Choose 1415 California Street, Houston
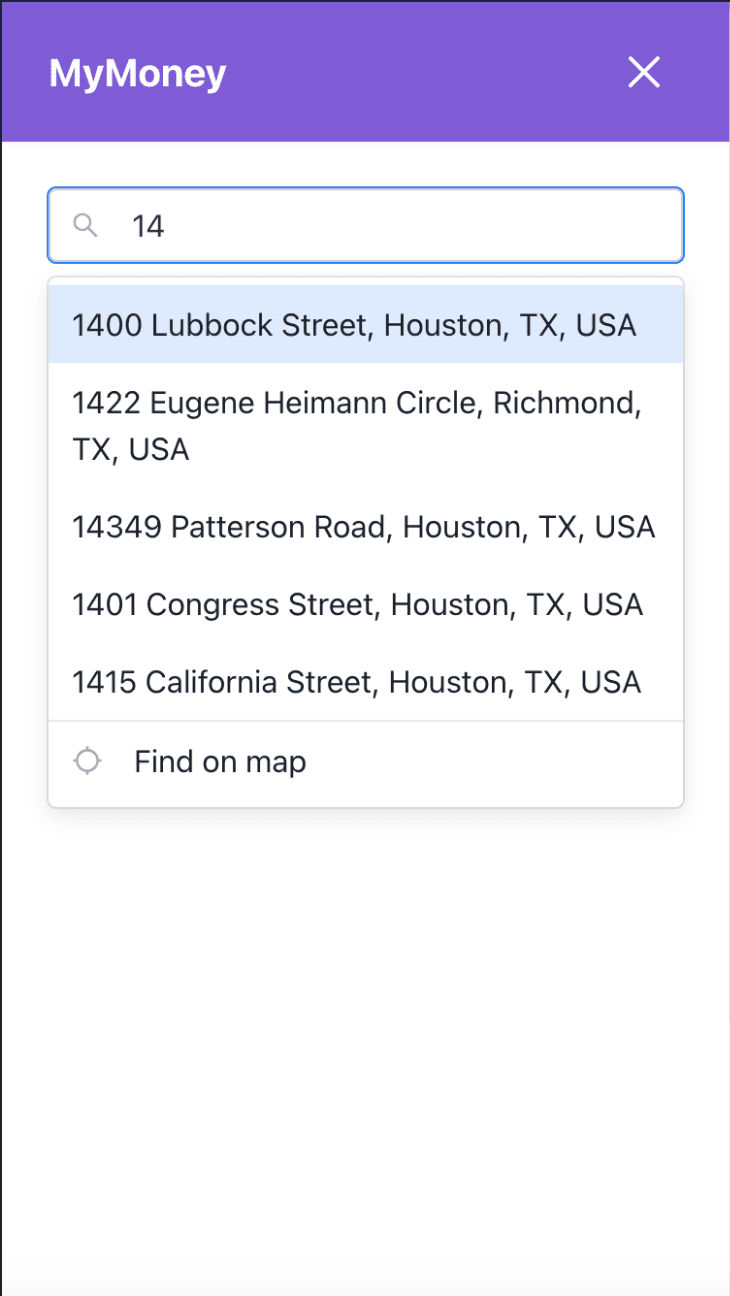Screen dimensions: 730x1296 click(356, 683)
